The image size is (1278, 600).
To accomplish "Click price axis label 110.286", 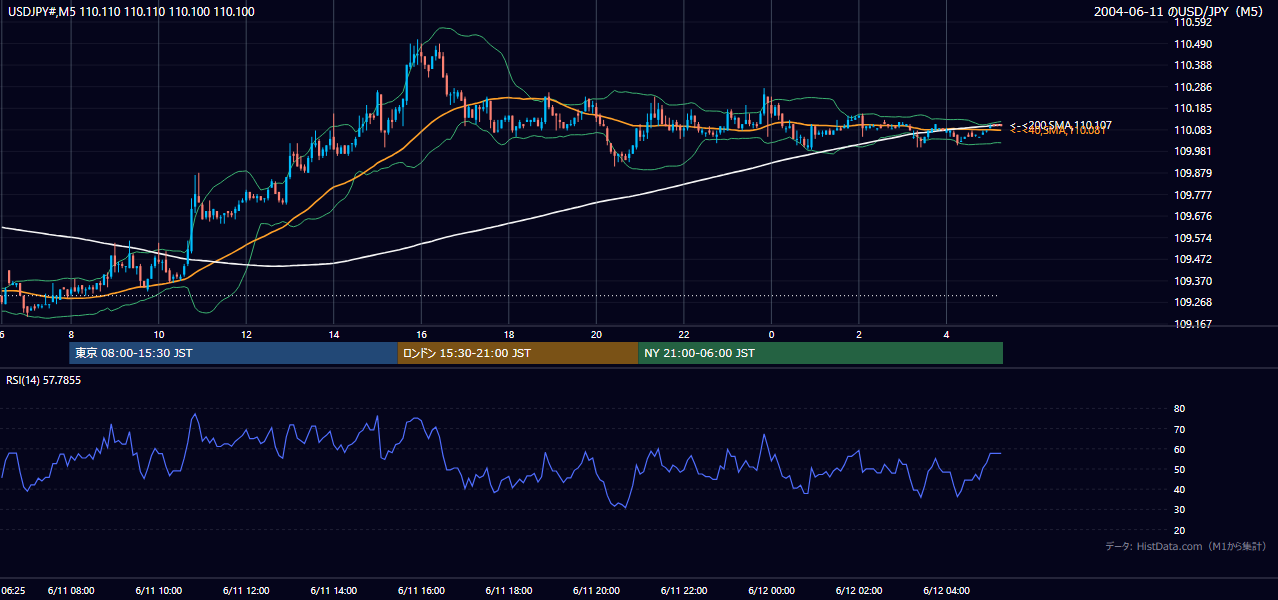I will [x=1192, y=87].
